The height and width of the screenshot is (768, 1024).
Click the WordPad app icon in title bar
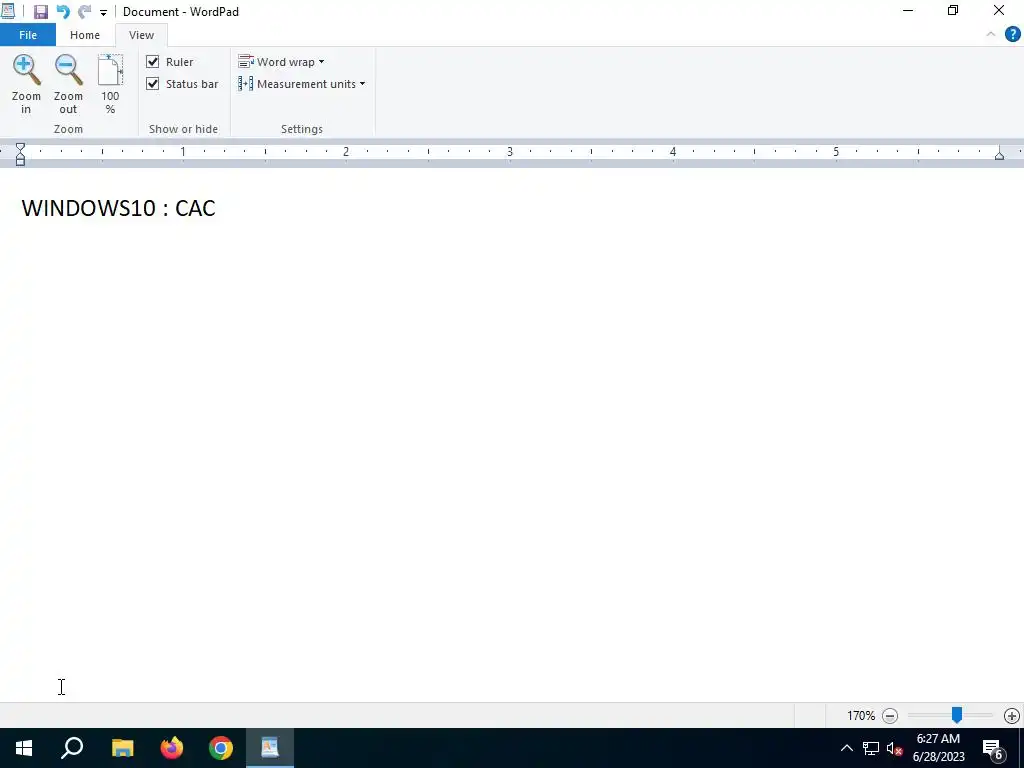tap(8, 11)
